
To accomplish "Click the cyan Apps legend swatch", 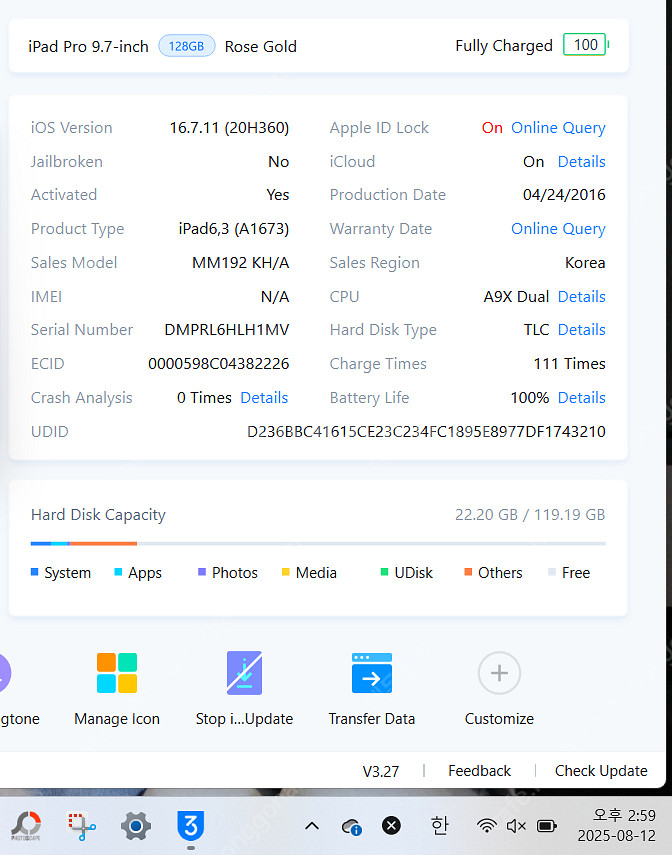I will click(118, 572).
